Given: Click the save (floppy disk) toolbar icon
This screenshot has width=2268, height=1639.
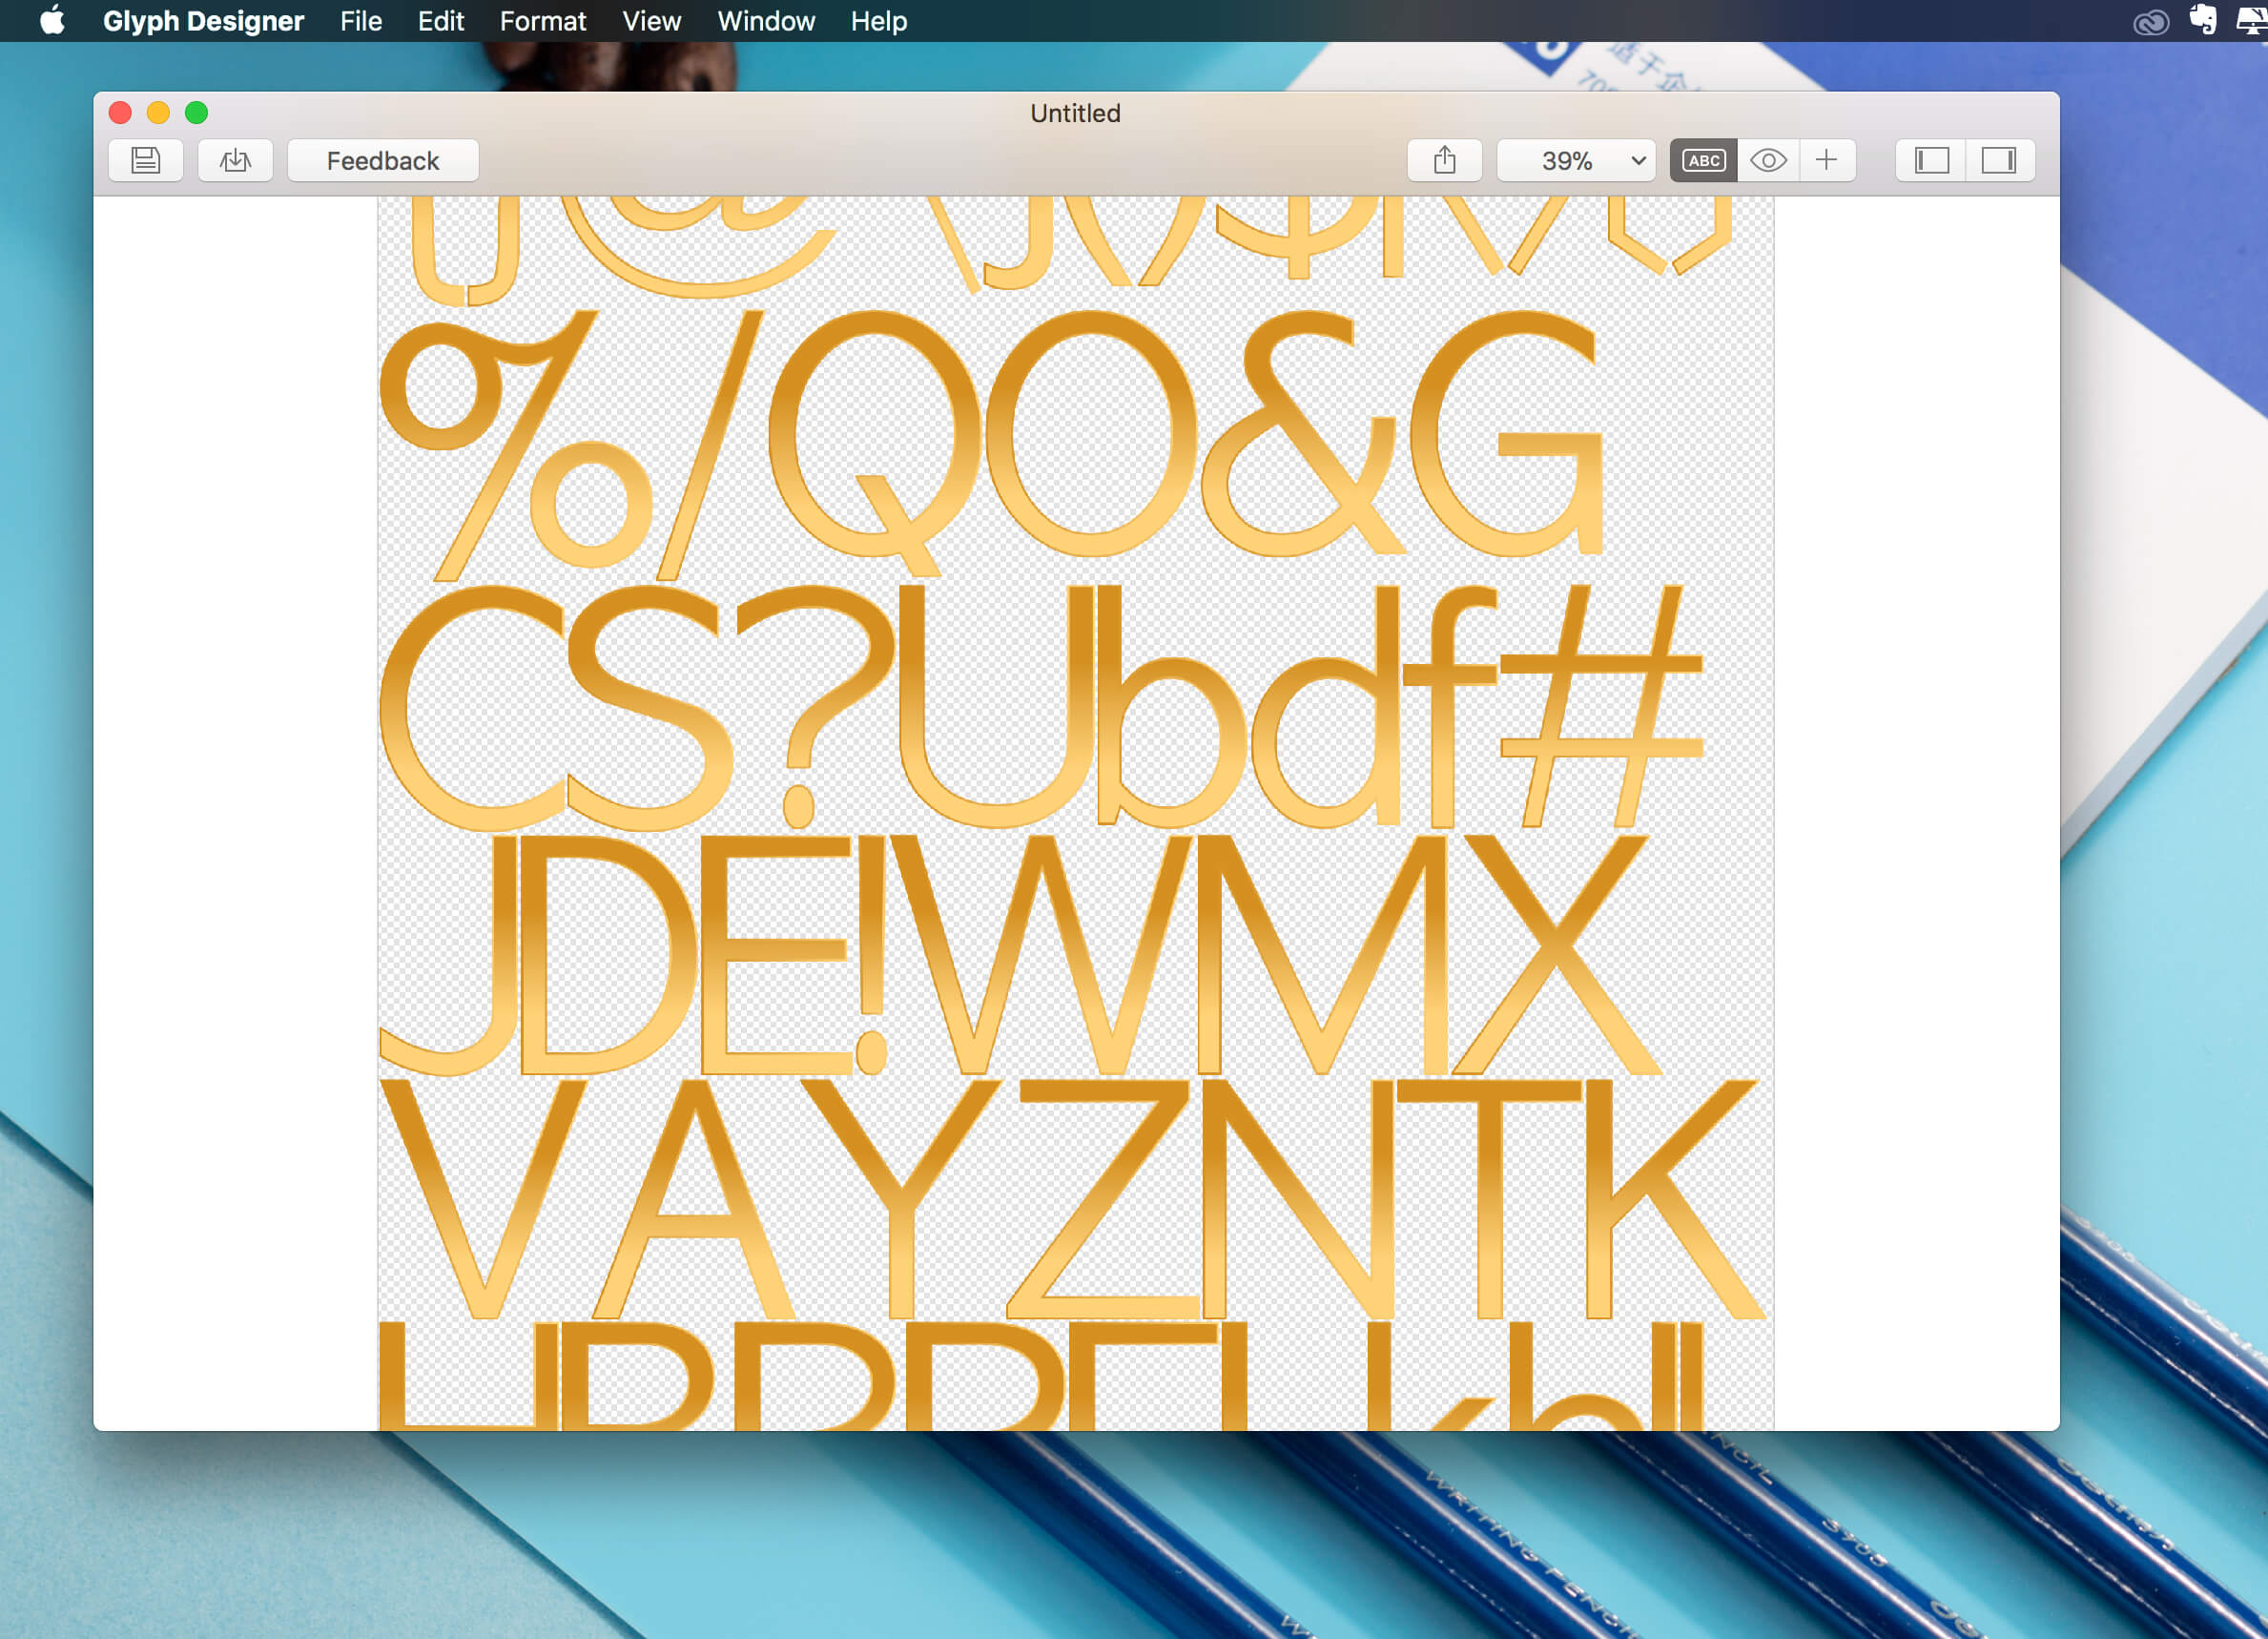Looking at the screenshot, I should tap(146, 161).
